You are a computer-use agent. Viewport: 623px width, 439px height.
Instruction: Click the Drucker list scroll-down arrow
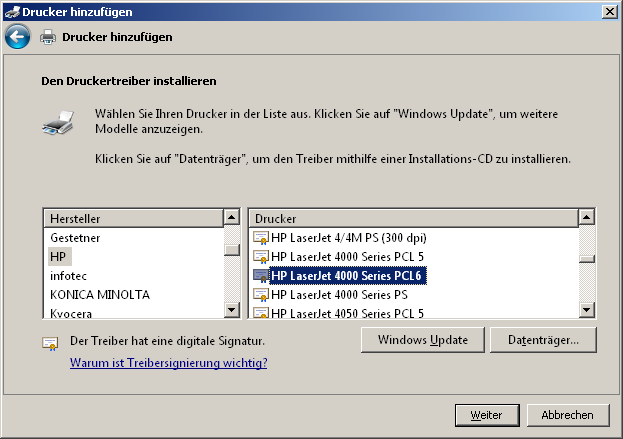(x=586, y=309)
